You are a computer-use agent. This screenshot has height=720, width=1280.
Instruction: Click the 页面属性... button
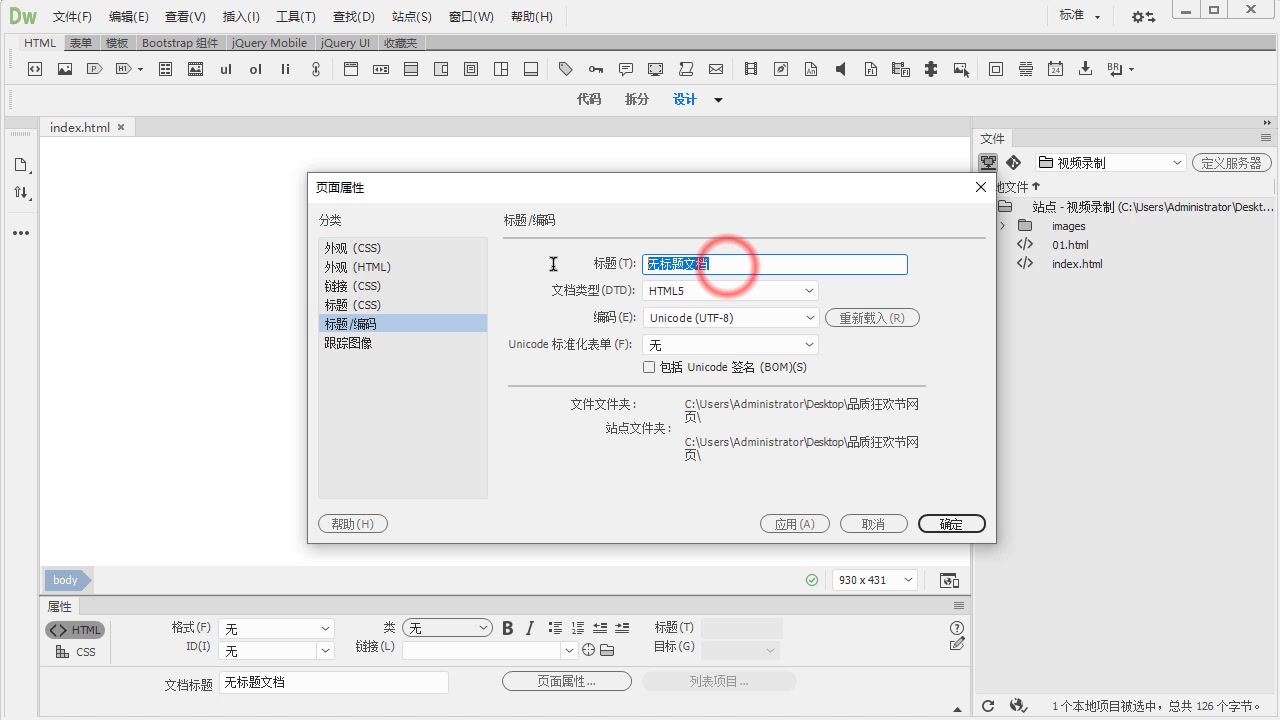pyautogui.click(x=567, y=681)
